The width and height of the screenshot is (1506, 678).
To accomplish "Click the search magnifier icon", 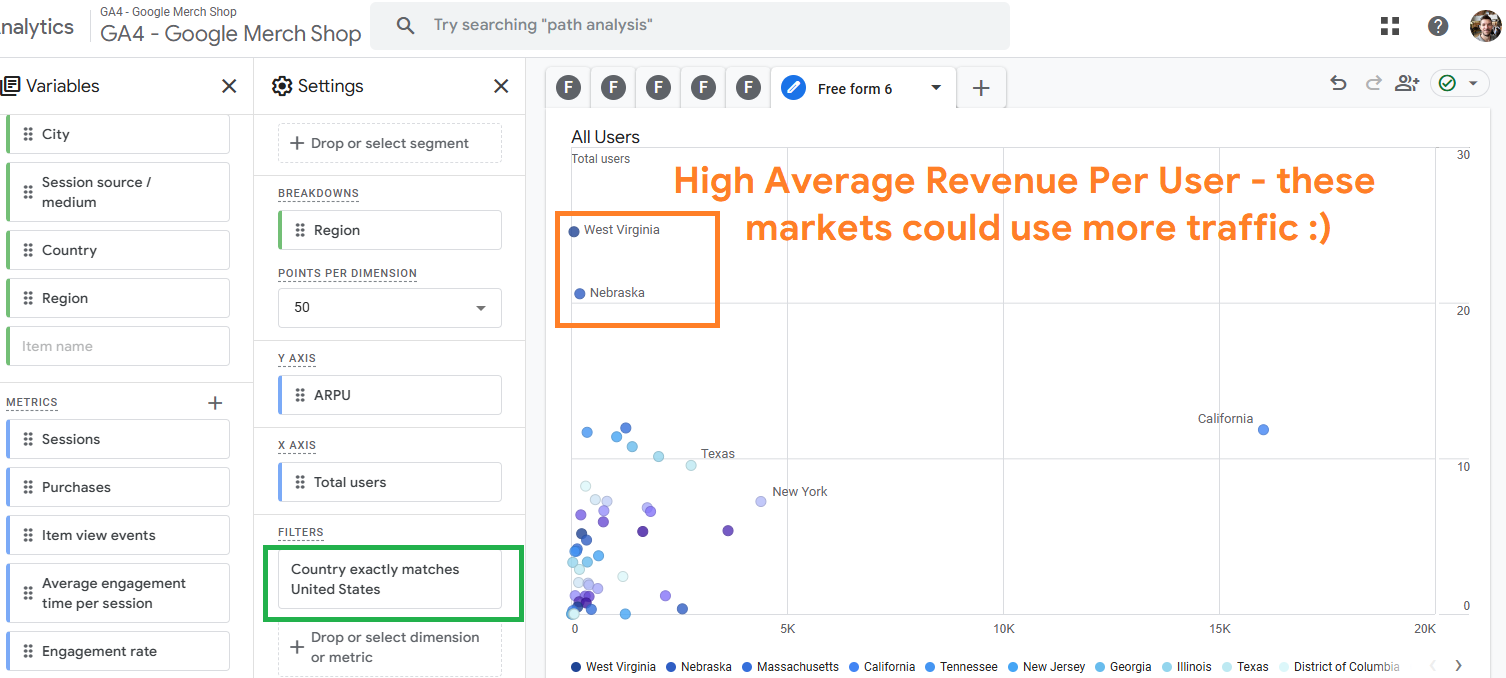I will pos(405,25).
